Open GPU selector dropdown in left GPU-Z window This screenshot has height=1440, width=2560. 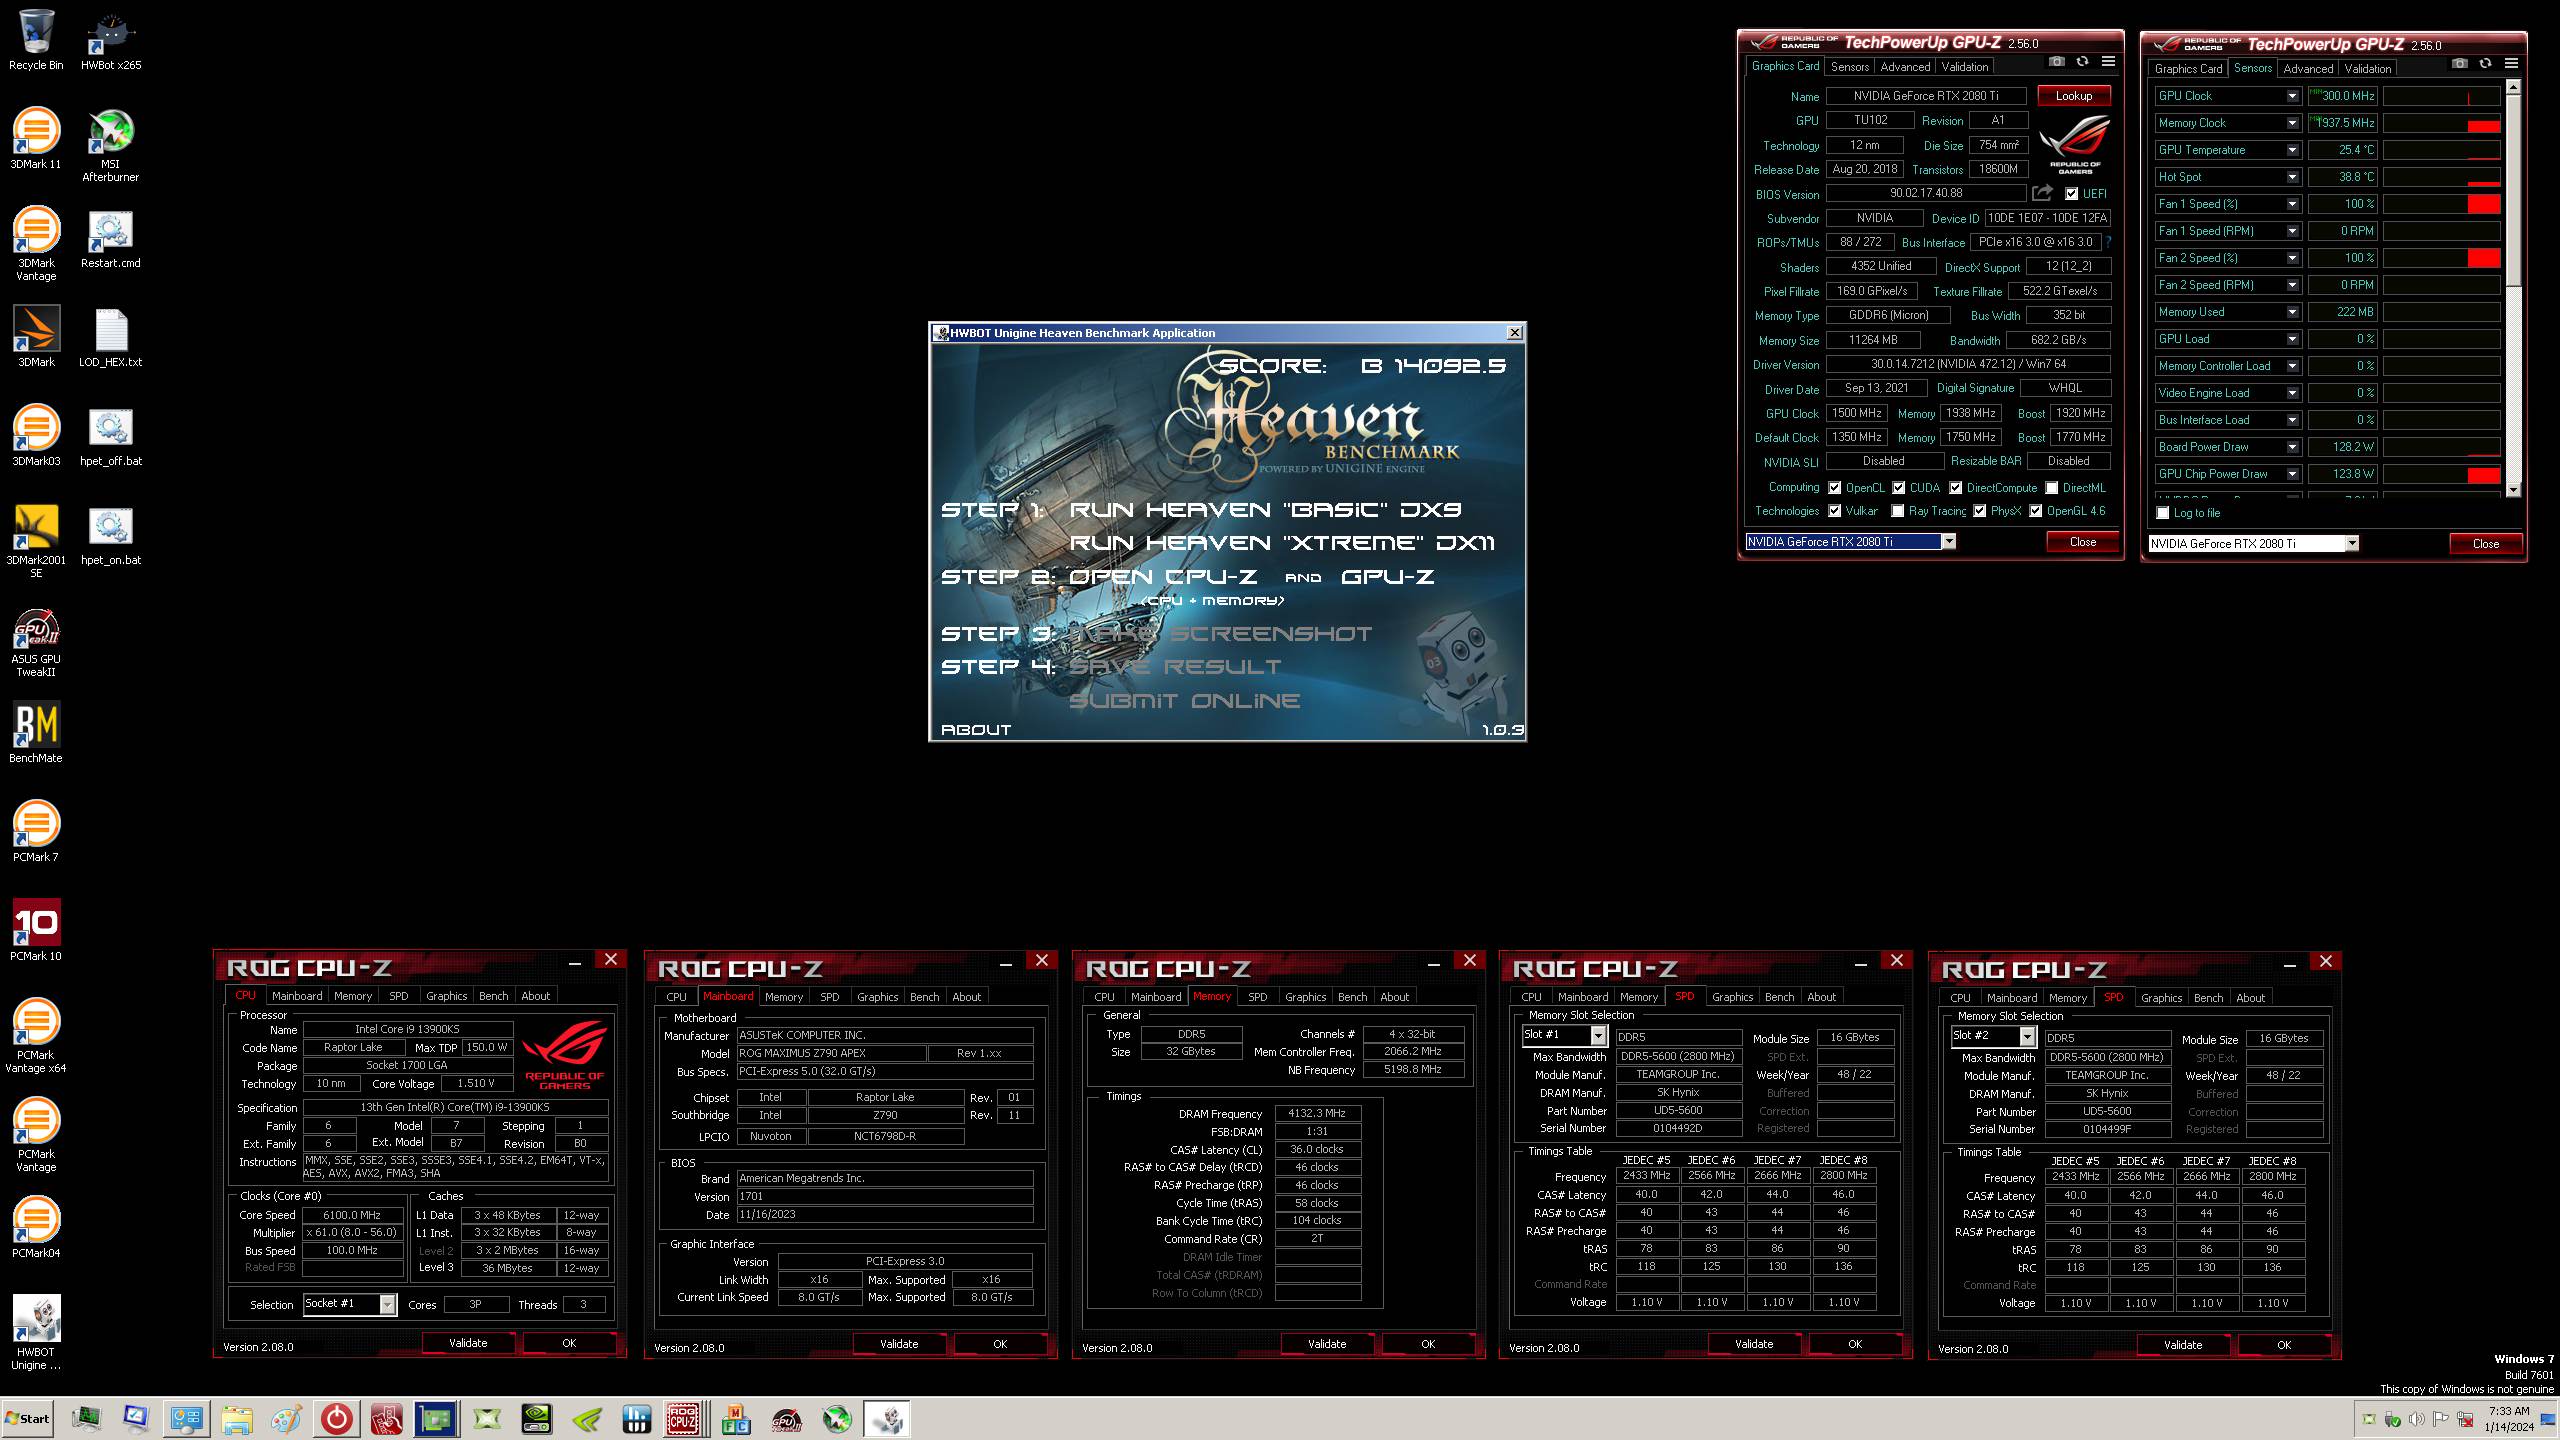(x=1948, y=541)
